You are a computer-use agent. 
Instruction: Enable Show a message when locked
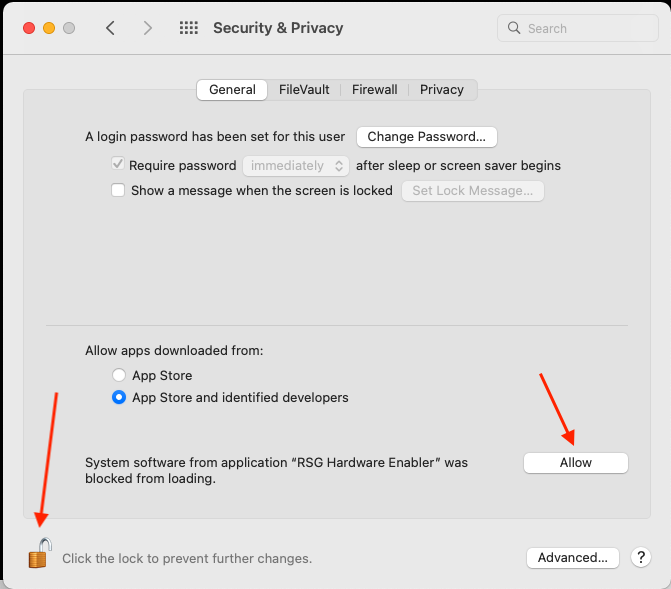(118, 190)
